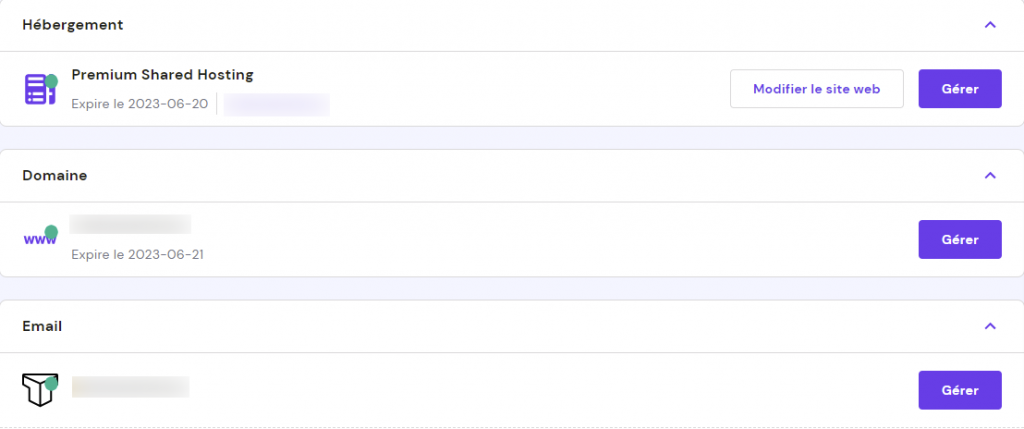Click the purple www domain icon
This screenshot has width=1024, height=429.
[x=38, y=240]
